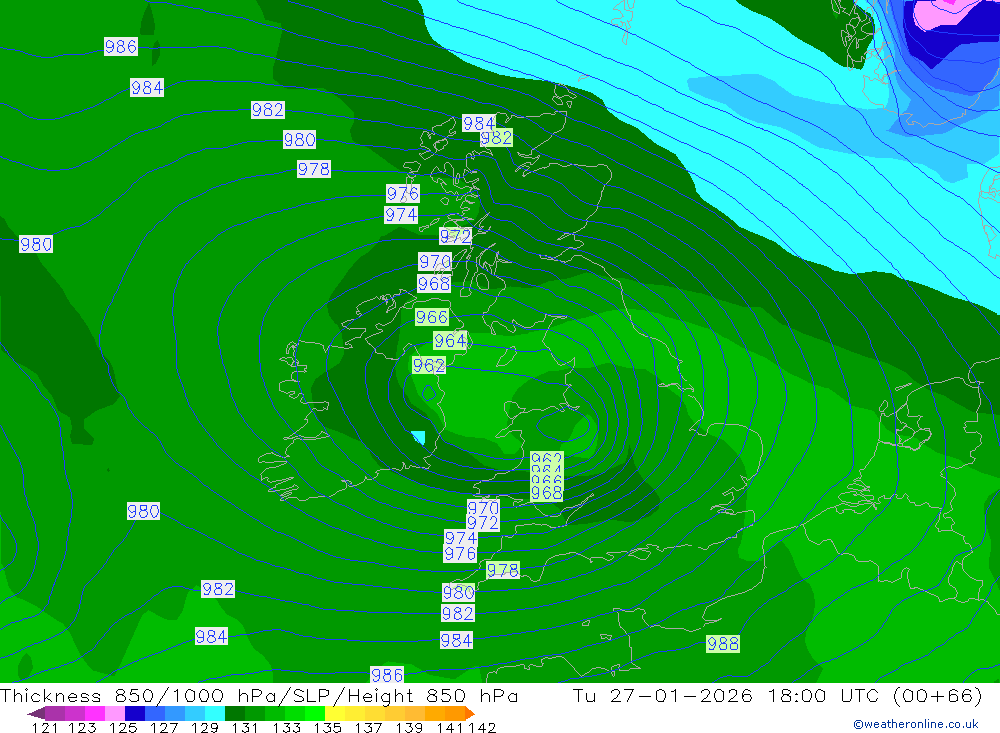Click the 966 pressure label near Northern Ireland
This screenshot has height=733, width=1000.
[x=432, y=317]
